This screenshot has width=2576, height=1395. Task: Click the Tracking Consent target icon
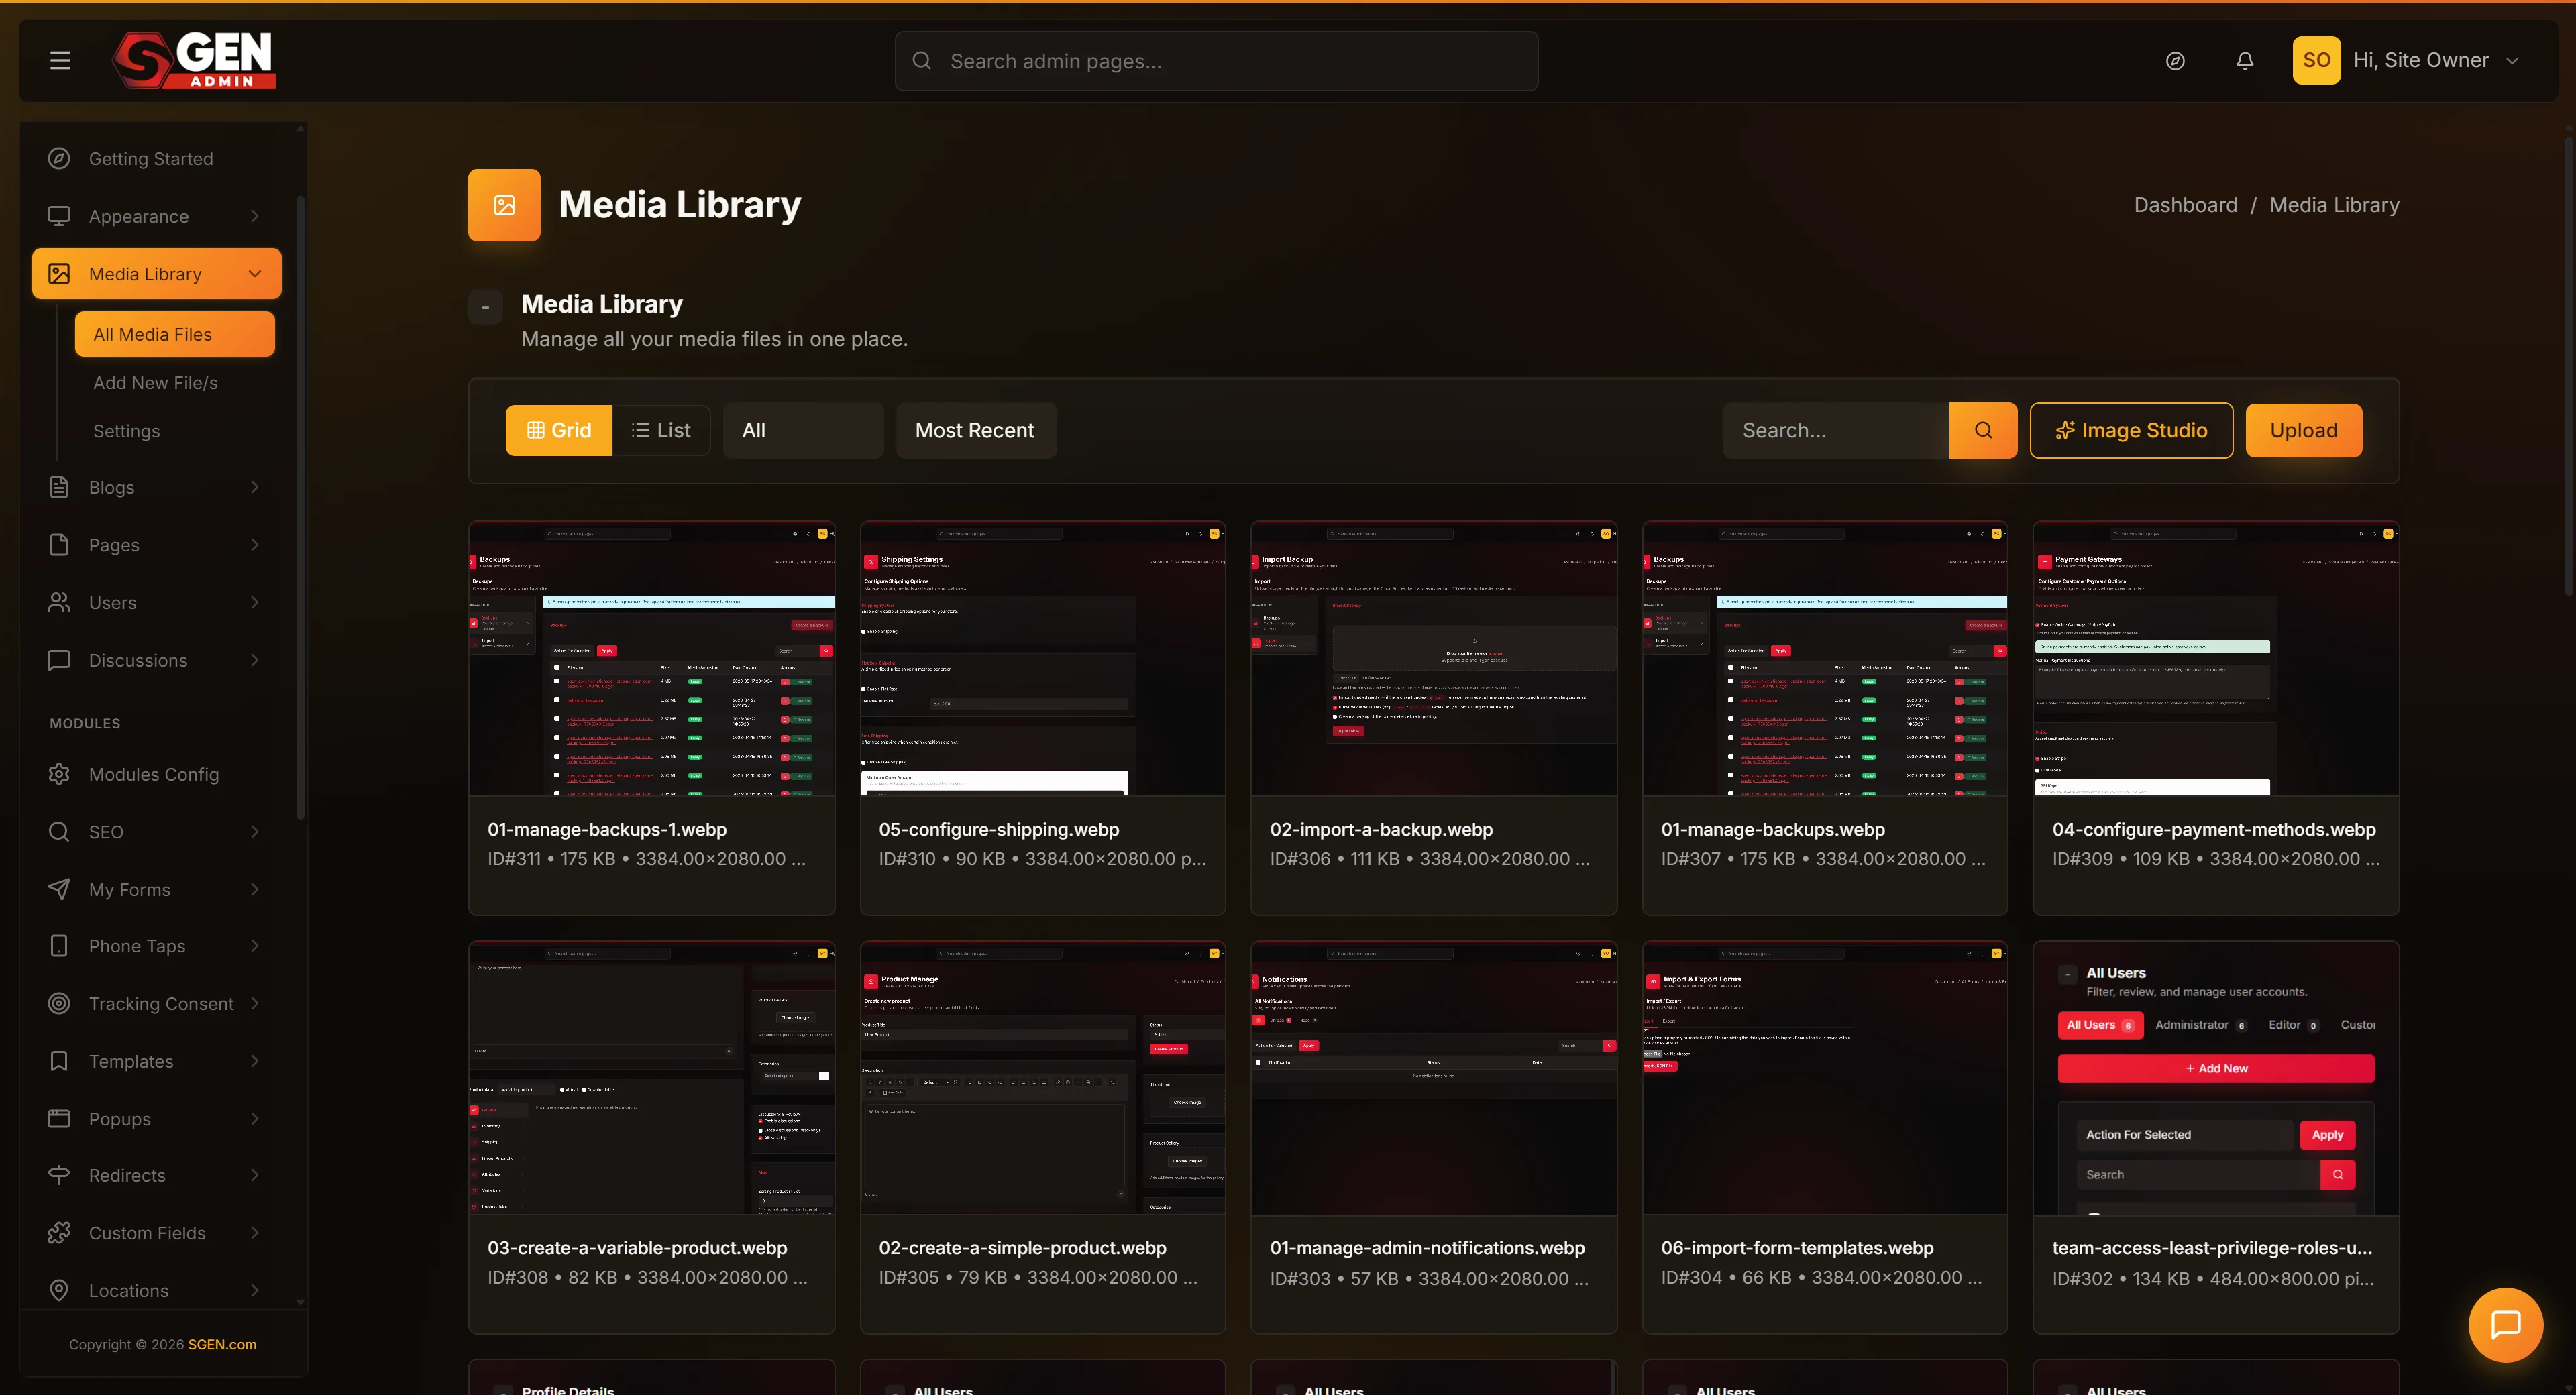point(59,1003)
